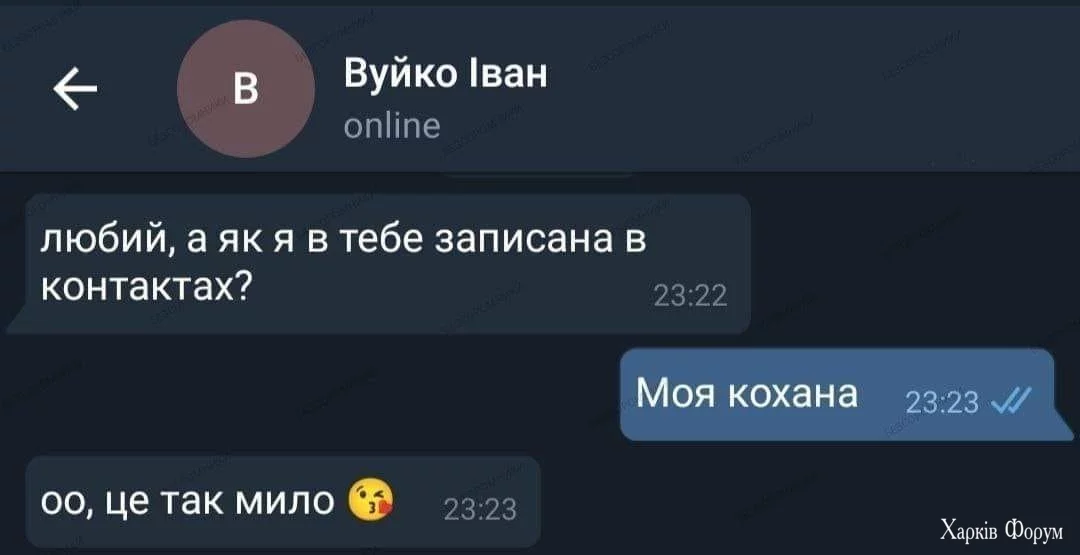Click the letter "В" inside the avatar
The width and height of the screenshot is (1080, 555).
pyautogui.click(x=246, y=90)
